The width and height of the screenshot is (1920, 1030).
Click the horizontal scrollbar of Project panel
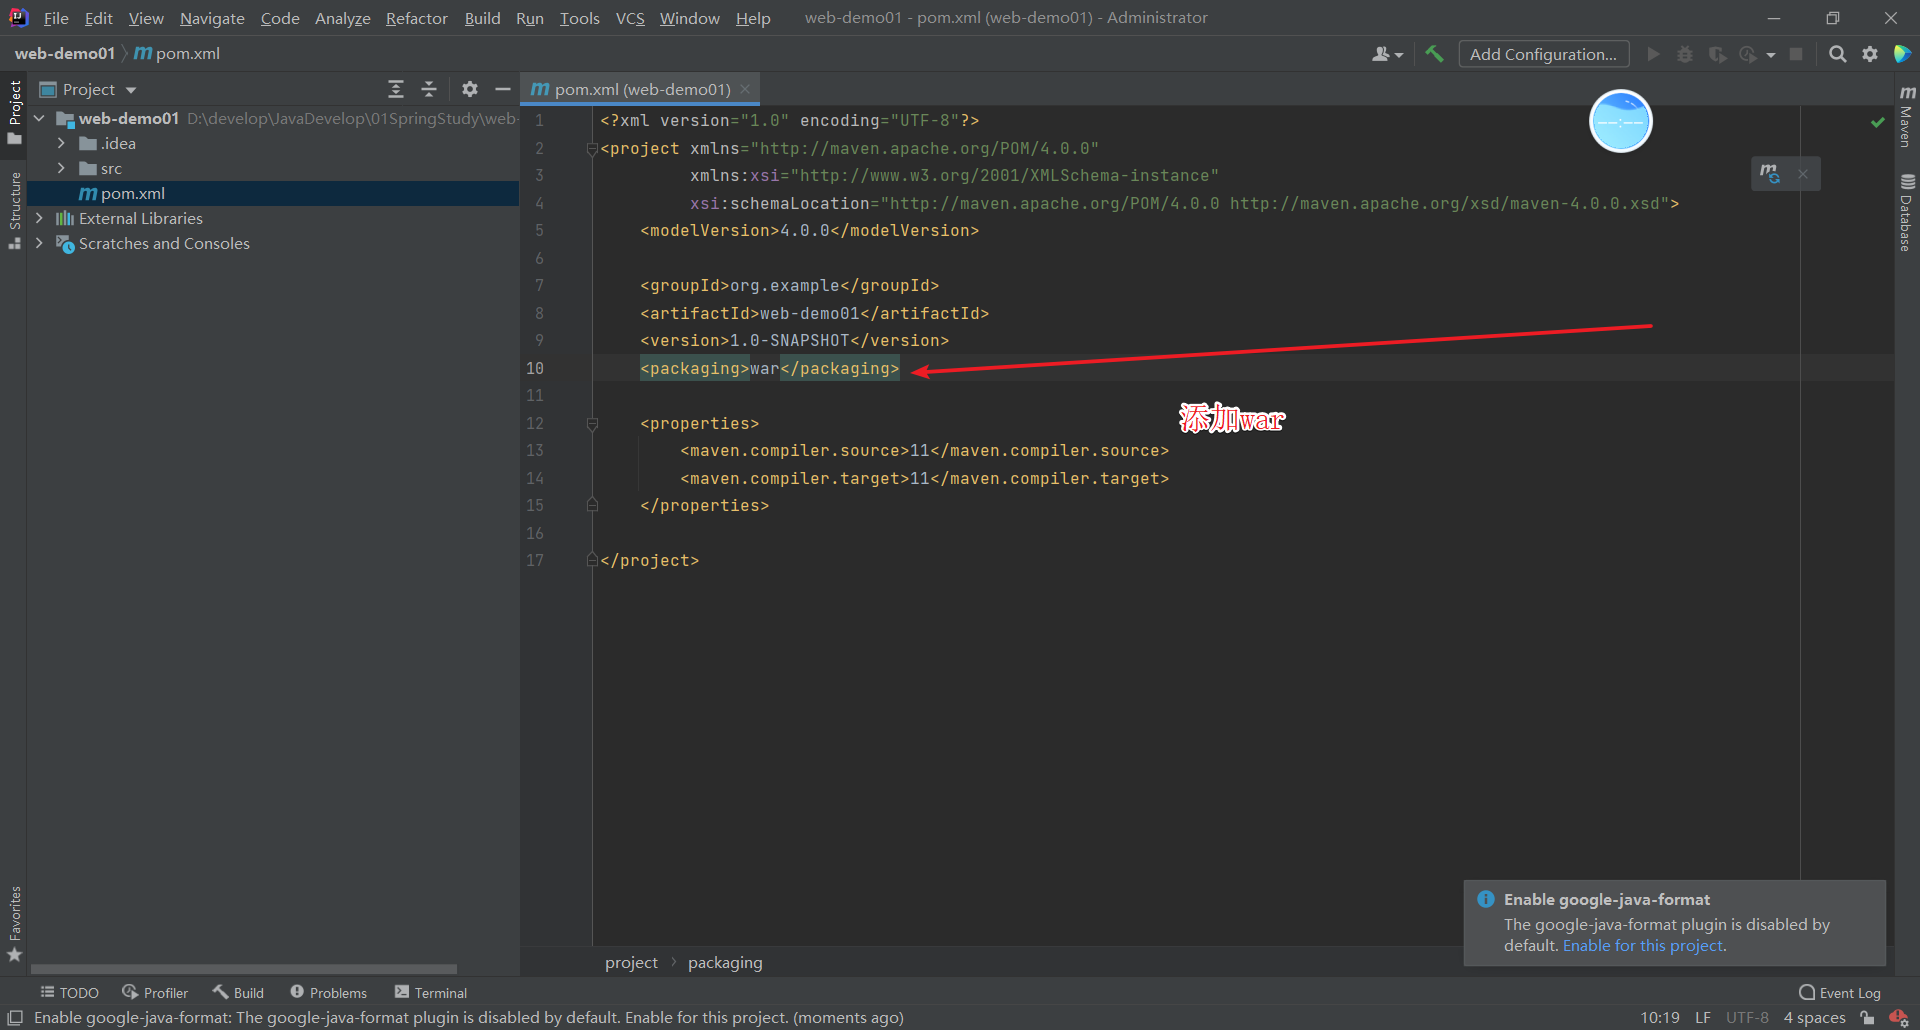pyautogui.click(x=243, y=969)
